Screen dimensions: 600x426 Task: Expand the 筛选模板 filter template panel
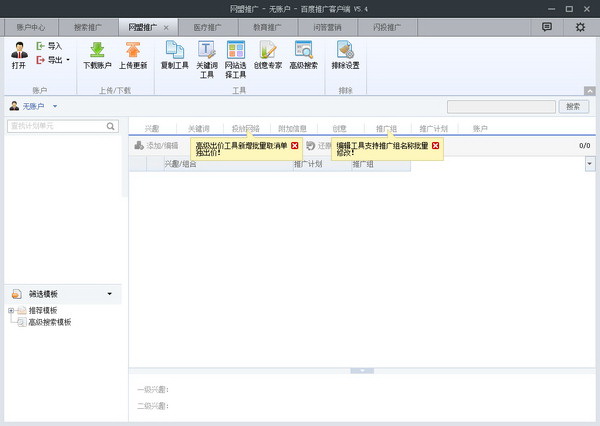tap(109, 294)
